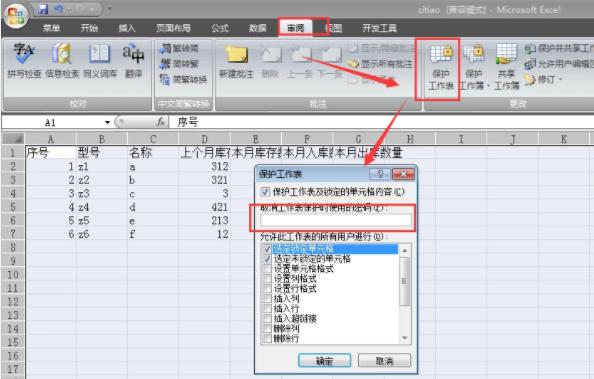Screen dimensions: 594x379
Task: Confirm protection with the 确定 button
Action: point(324,361)
